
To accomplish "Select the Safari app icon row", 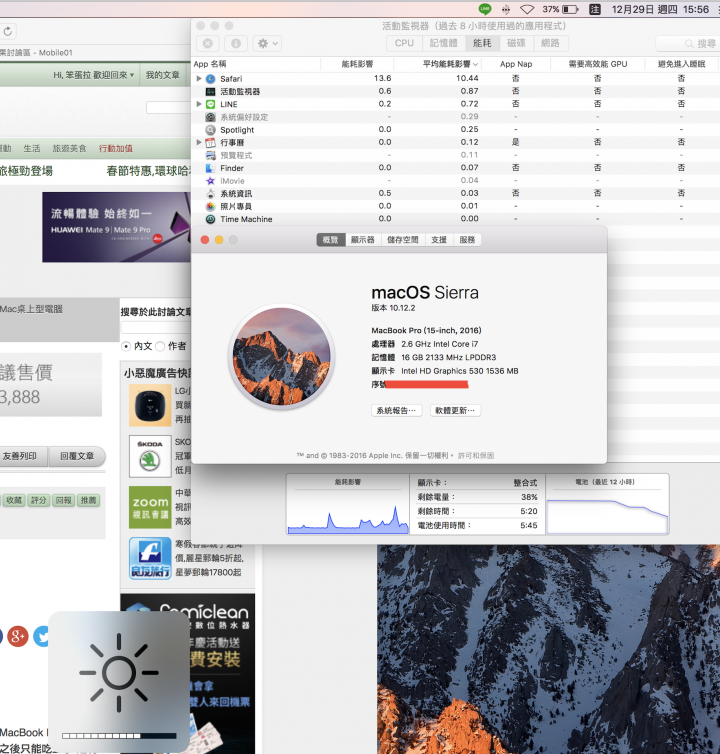I will [x=210, y=79].
